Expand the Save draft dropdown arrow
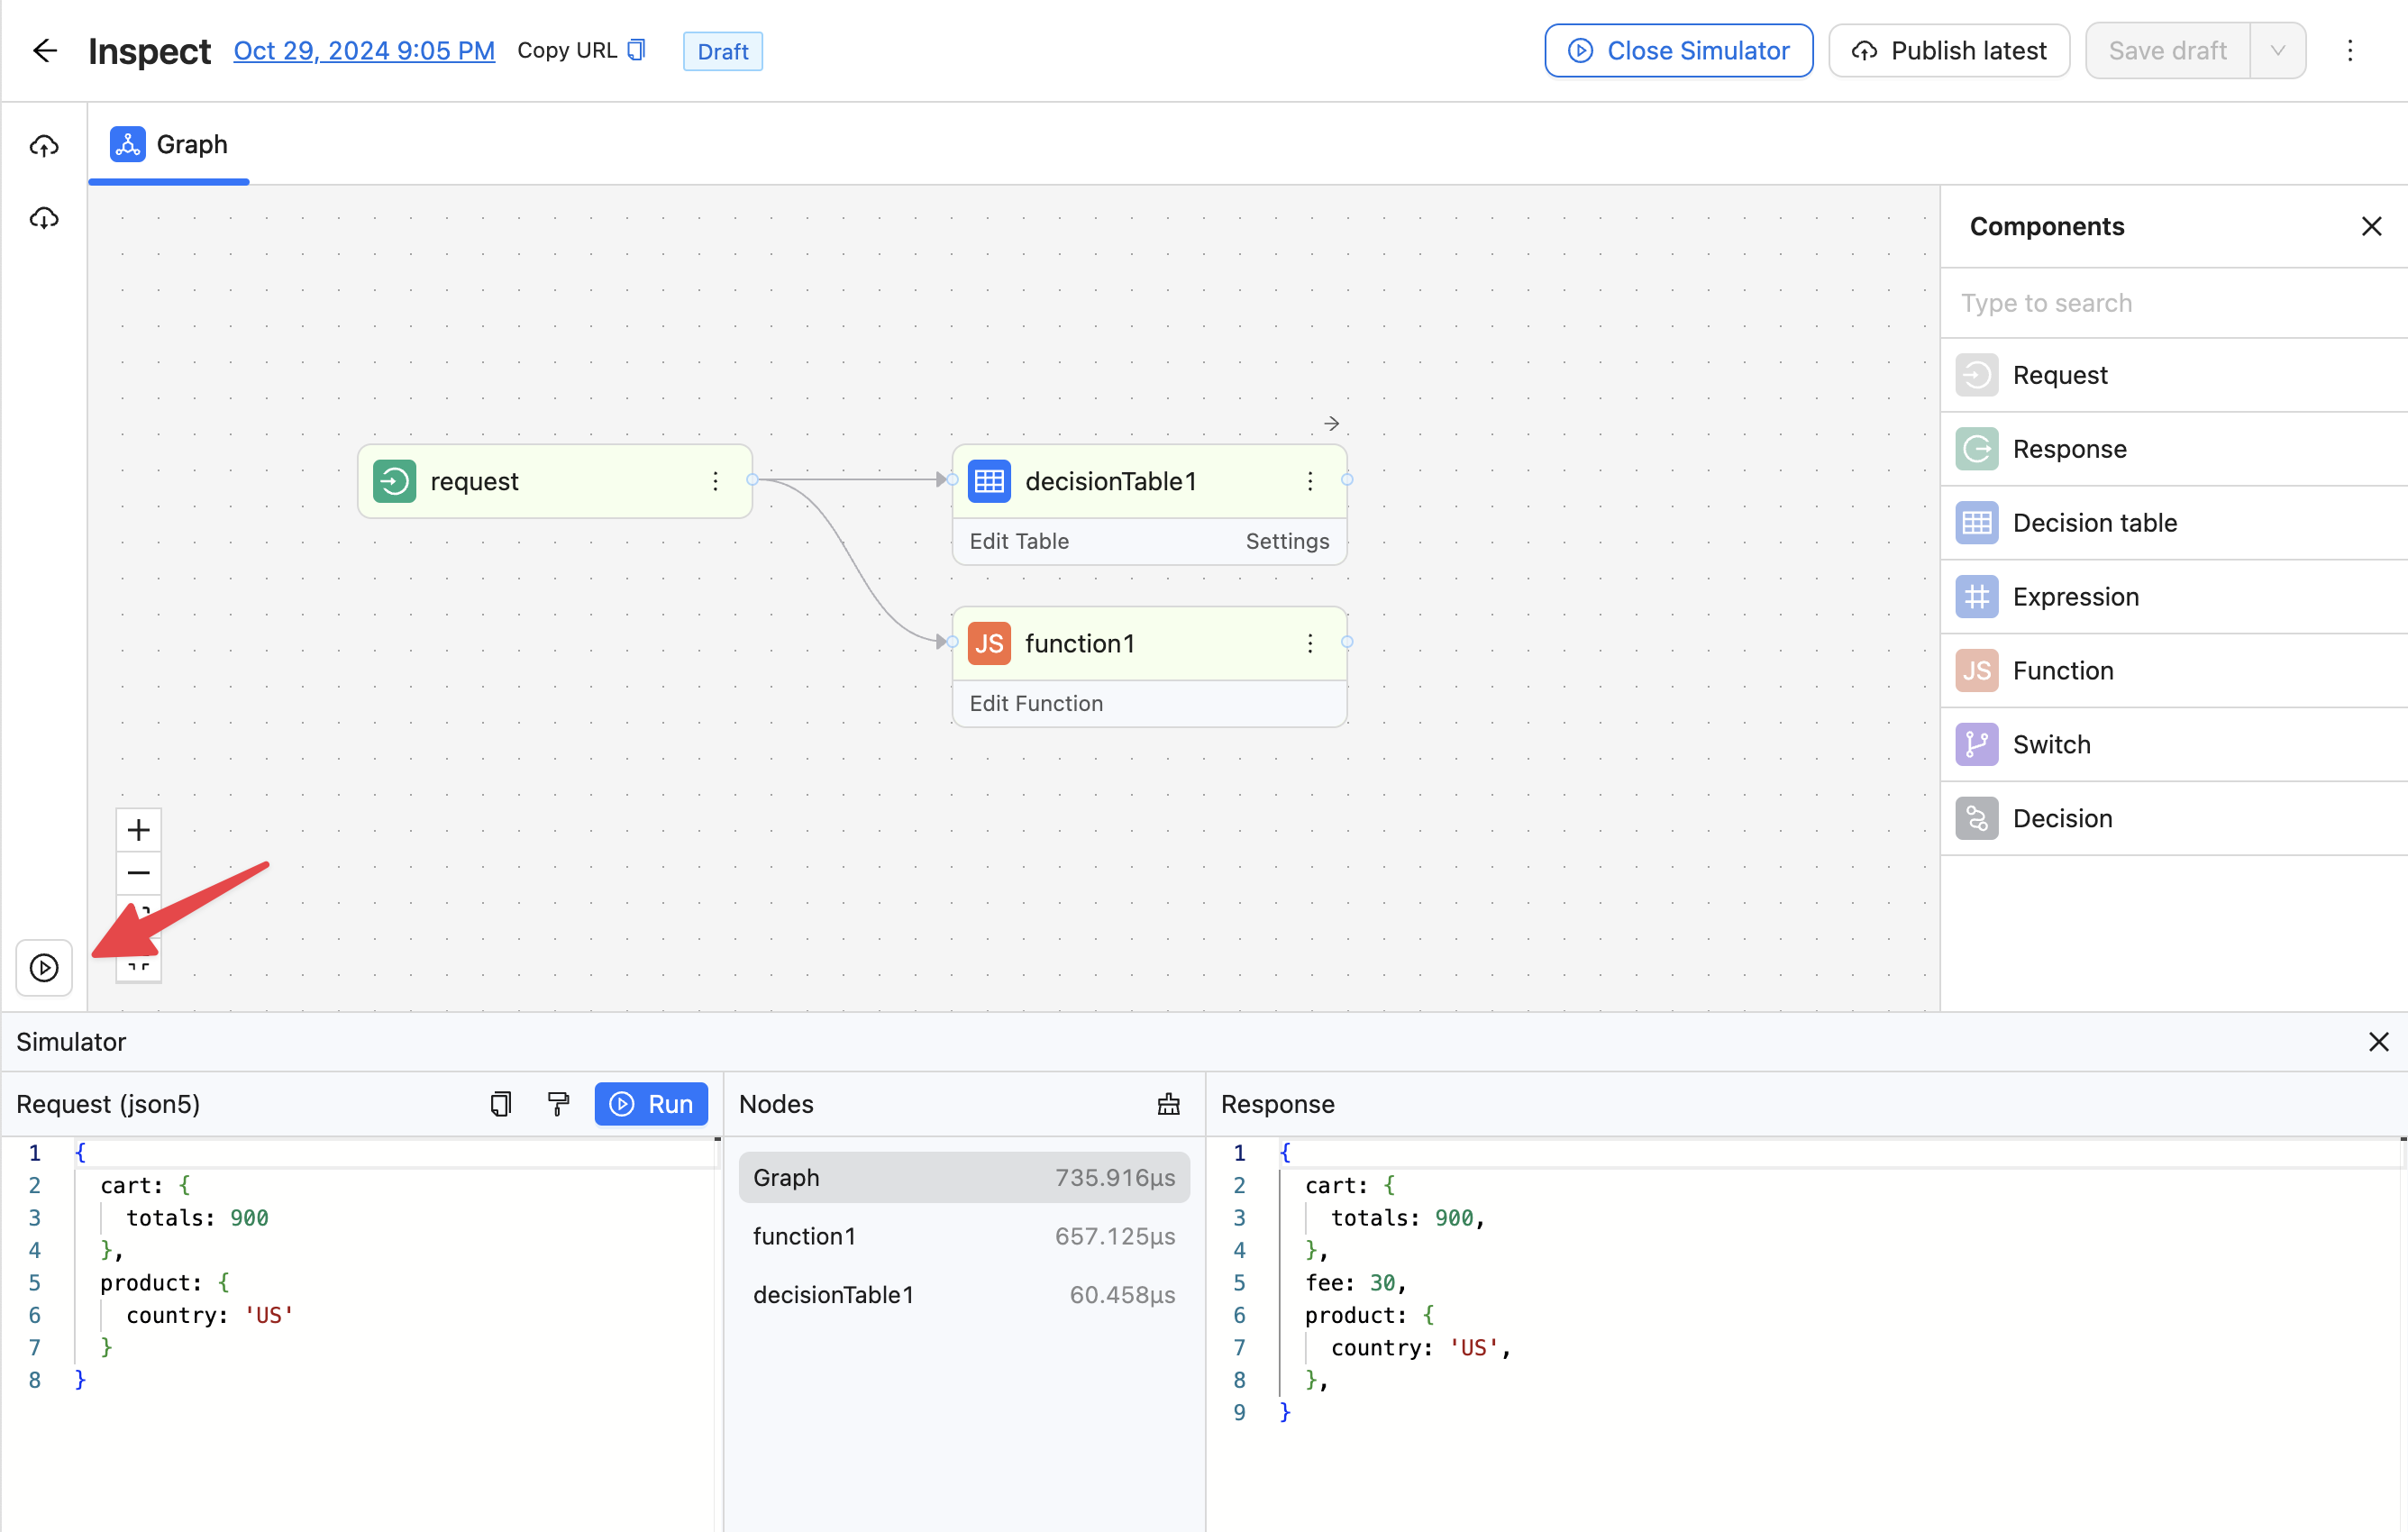This screenshot has width=2408, height=1532. 2278,51
